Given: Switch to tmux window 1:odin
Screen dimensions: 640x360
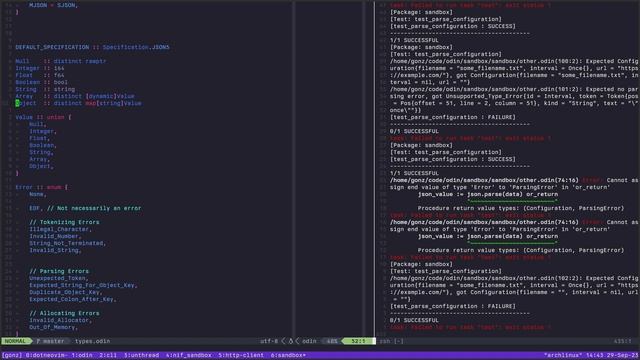Looking at the screenshot, I should click(x=82, y=355).
